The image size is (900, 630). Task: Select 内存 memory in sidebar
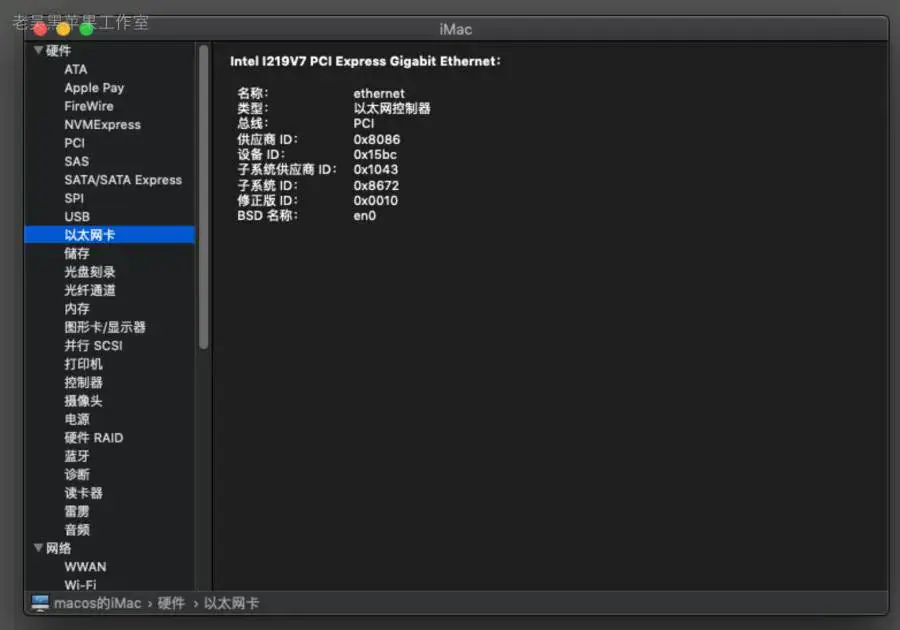(77, 309)
